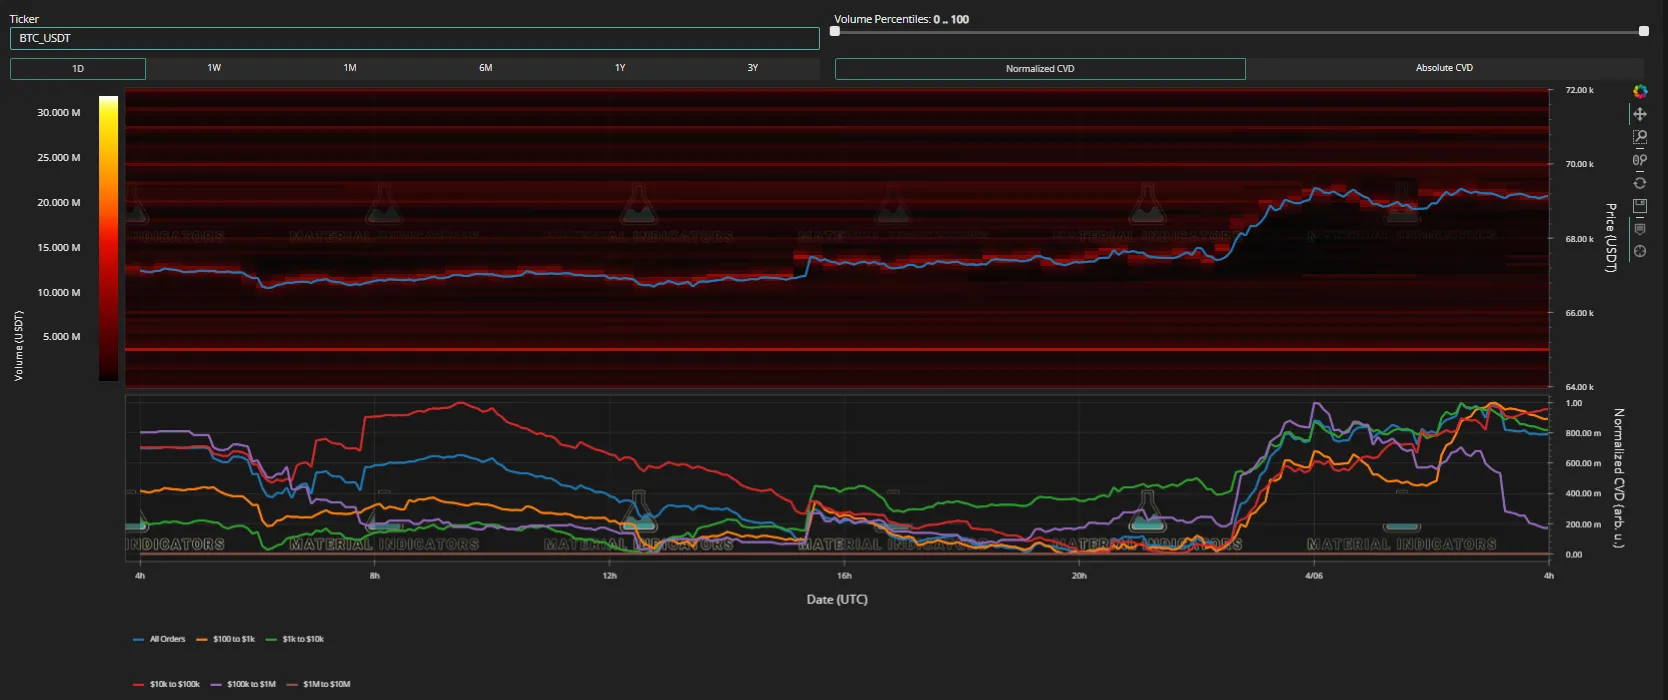
Task: Activate the Box Zoom tool
Action: click(1640, 137)
